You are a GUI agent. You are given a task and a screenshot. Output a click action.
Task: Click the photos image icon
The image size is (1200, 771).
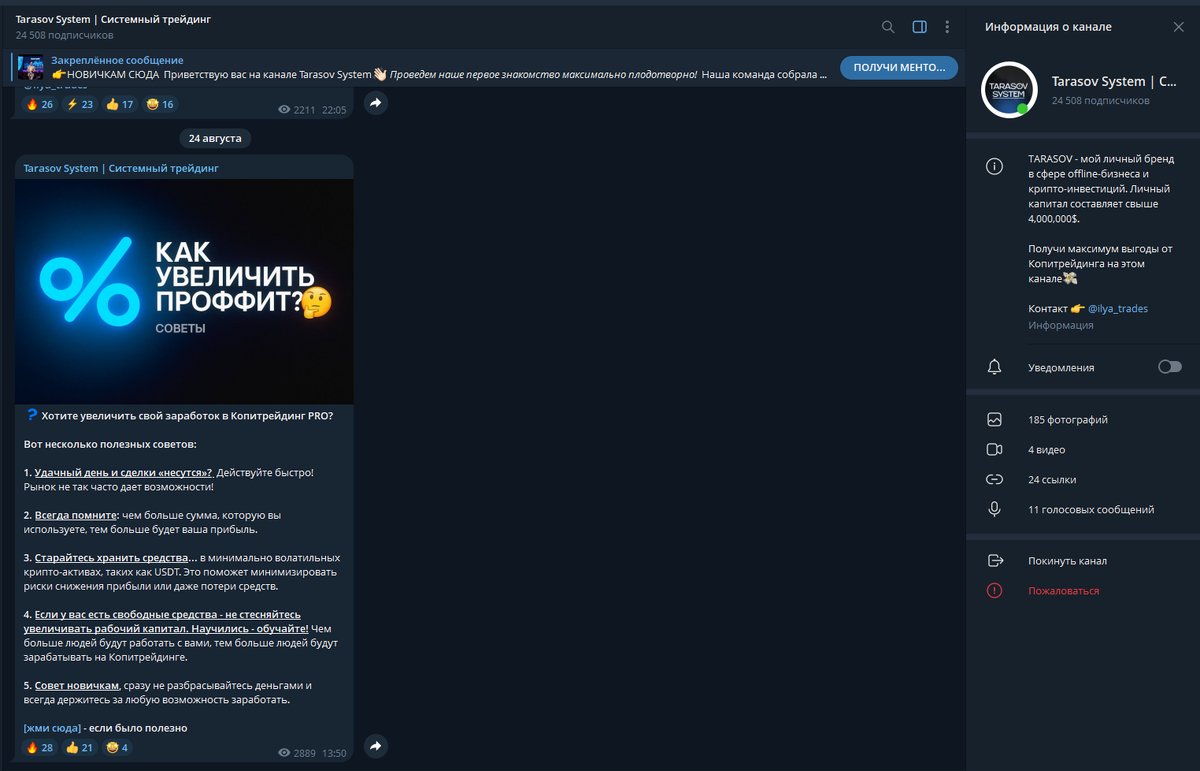pos(994,420)
